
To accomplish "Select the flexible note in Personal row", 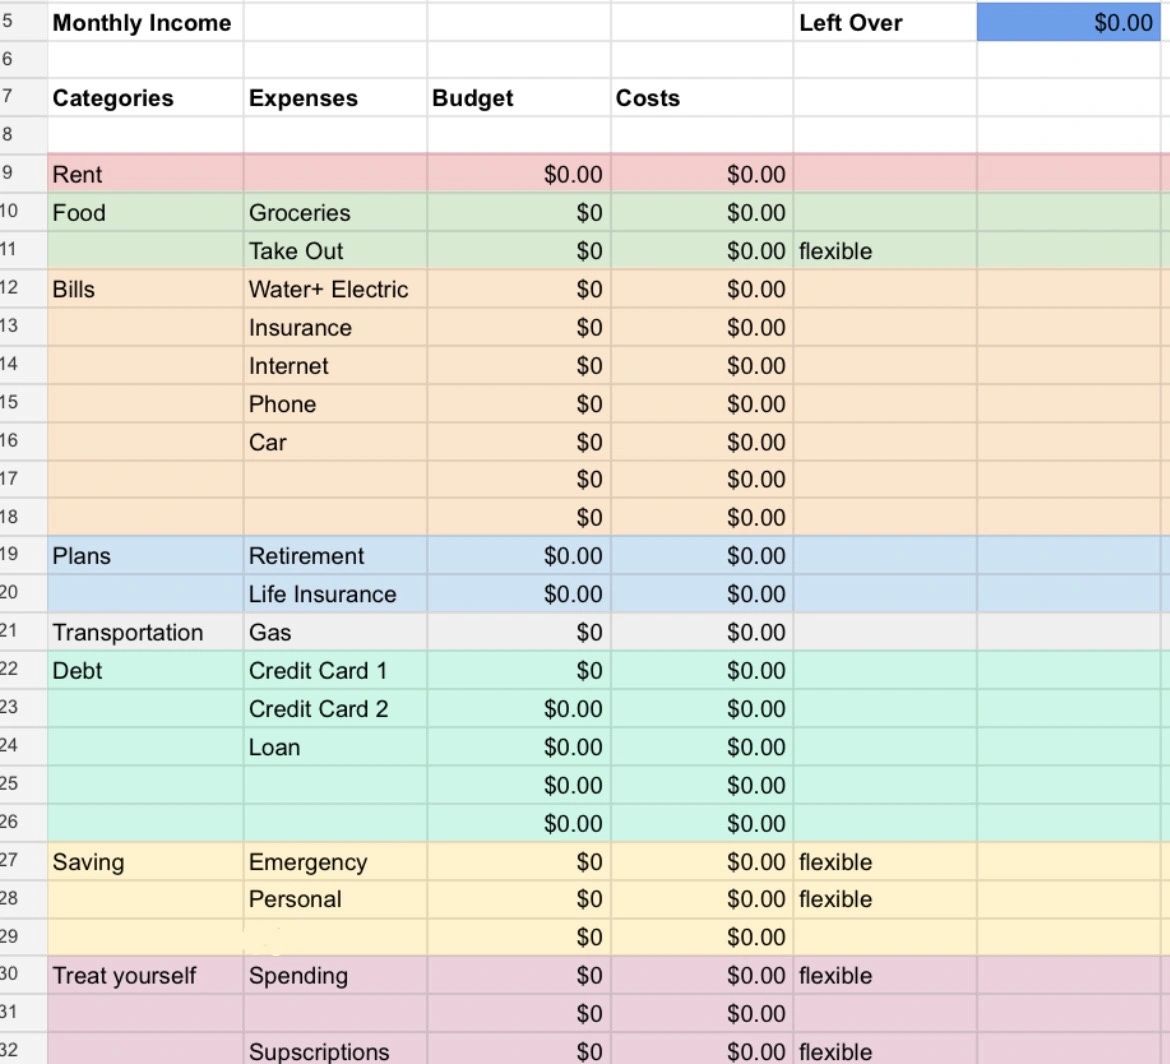I will point(885,899).
